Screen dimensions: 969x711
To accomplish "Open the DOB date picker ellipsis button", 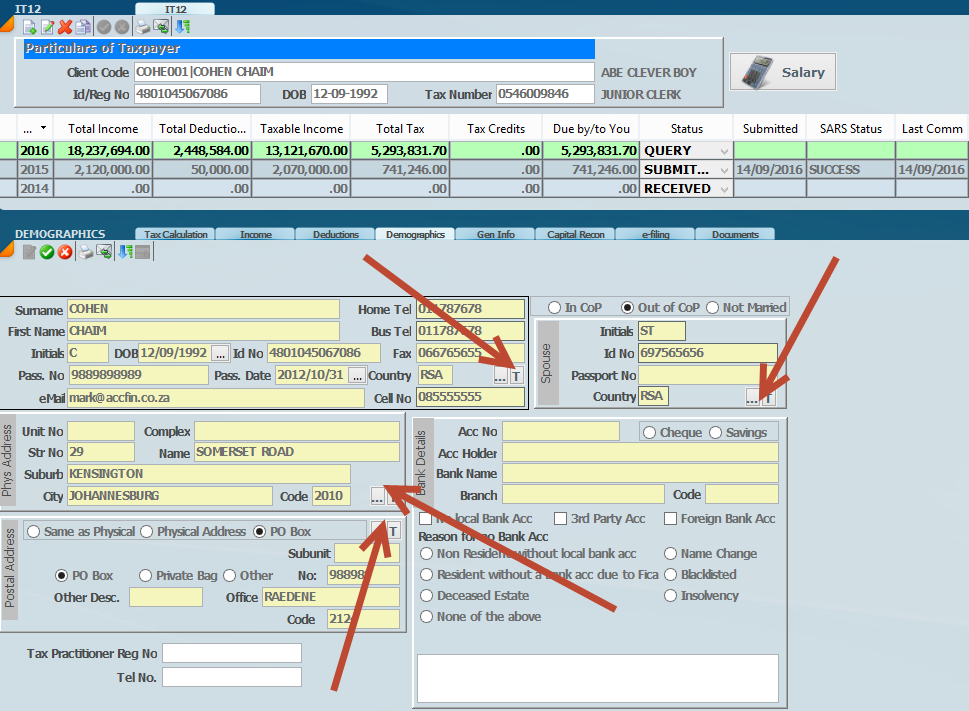I will pos(220,353).
